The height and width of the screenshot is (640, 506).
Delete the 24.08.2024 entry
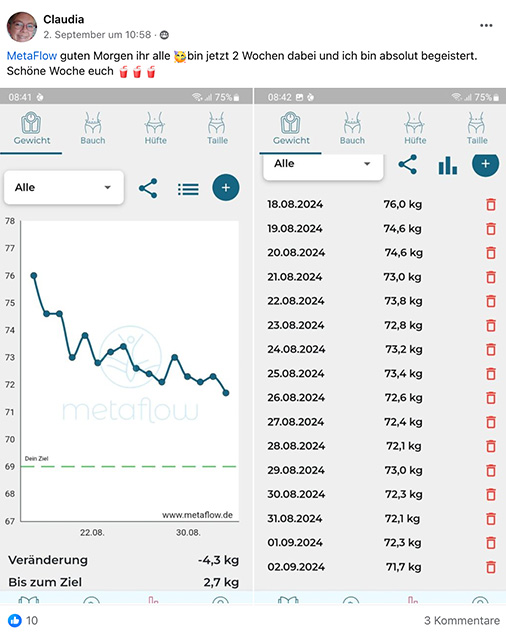click(x=491, y=349)
